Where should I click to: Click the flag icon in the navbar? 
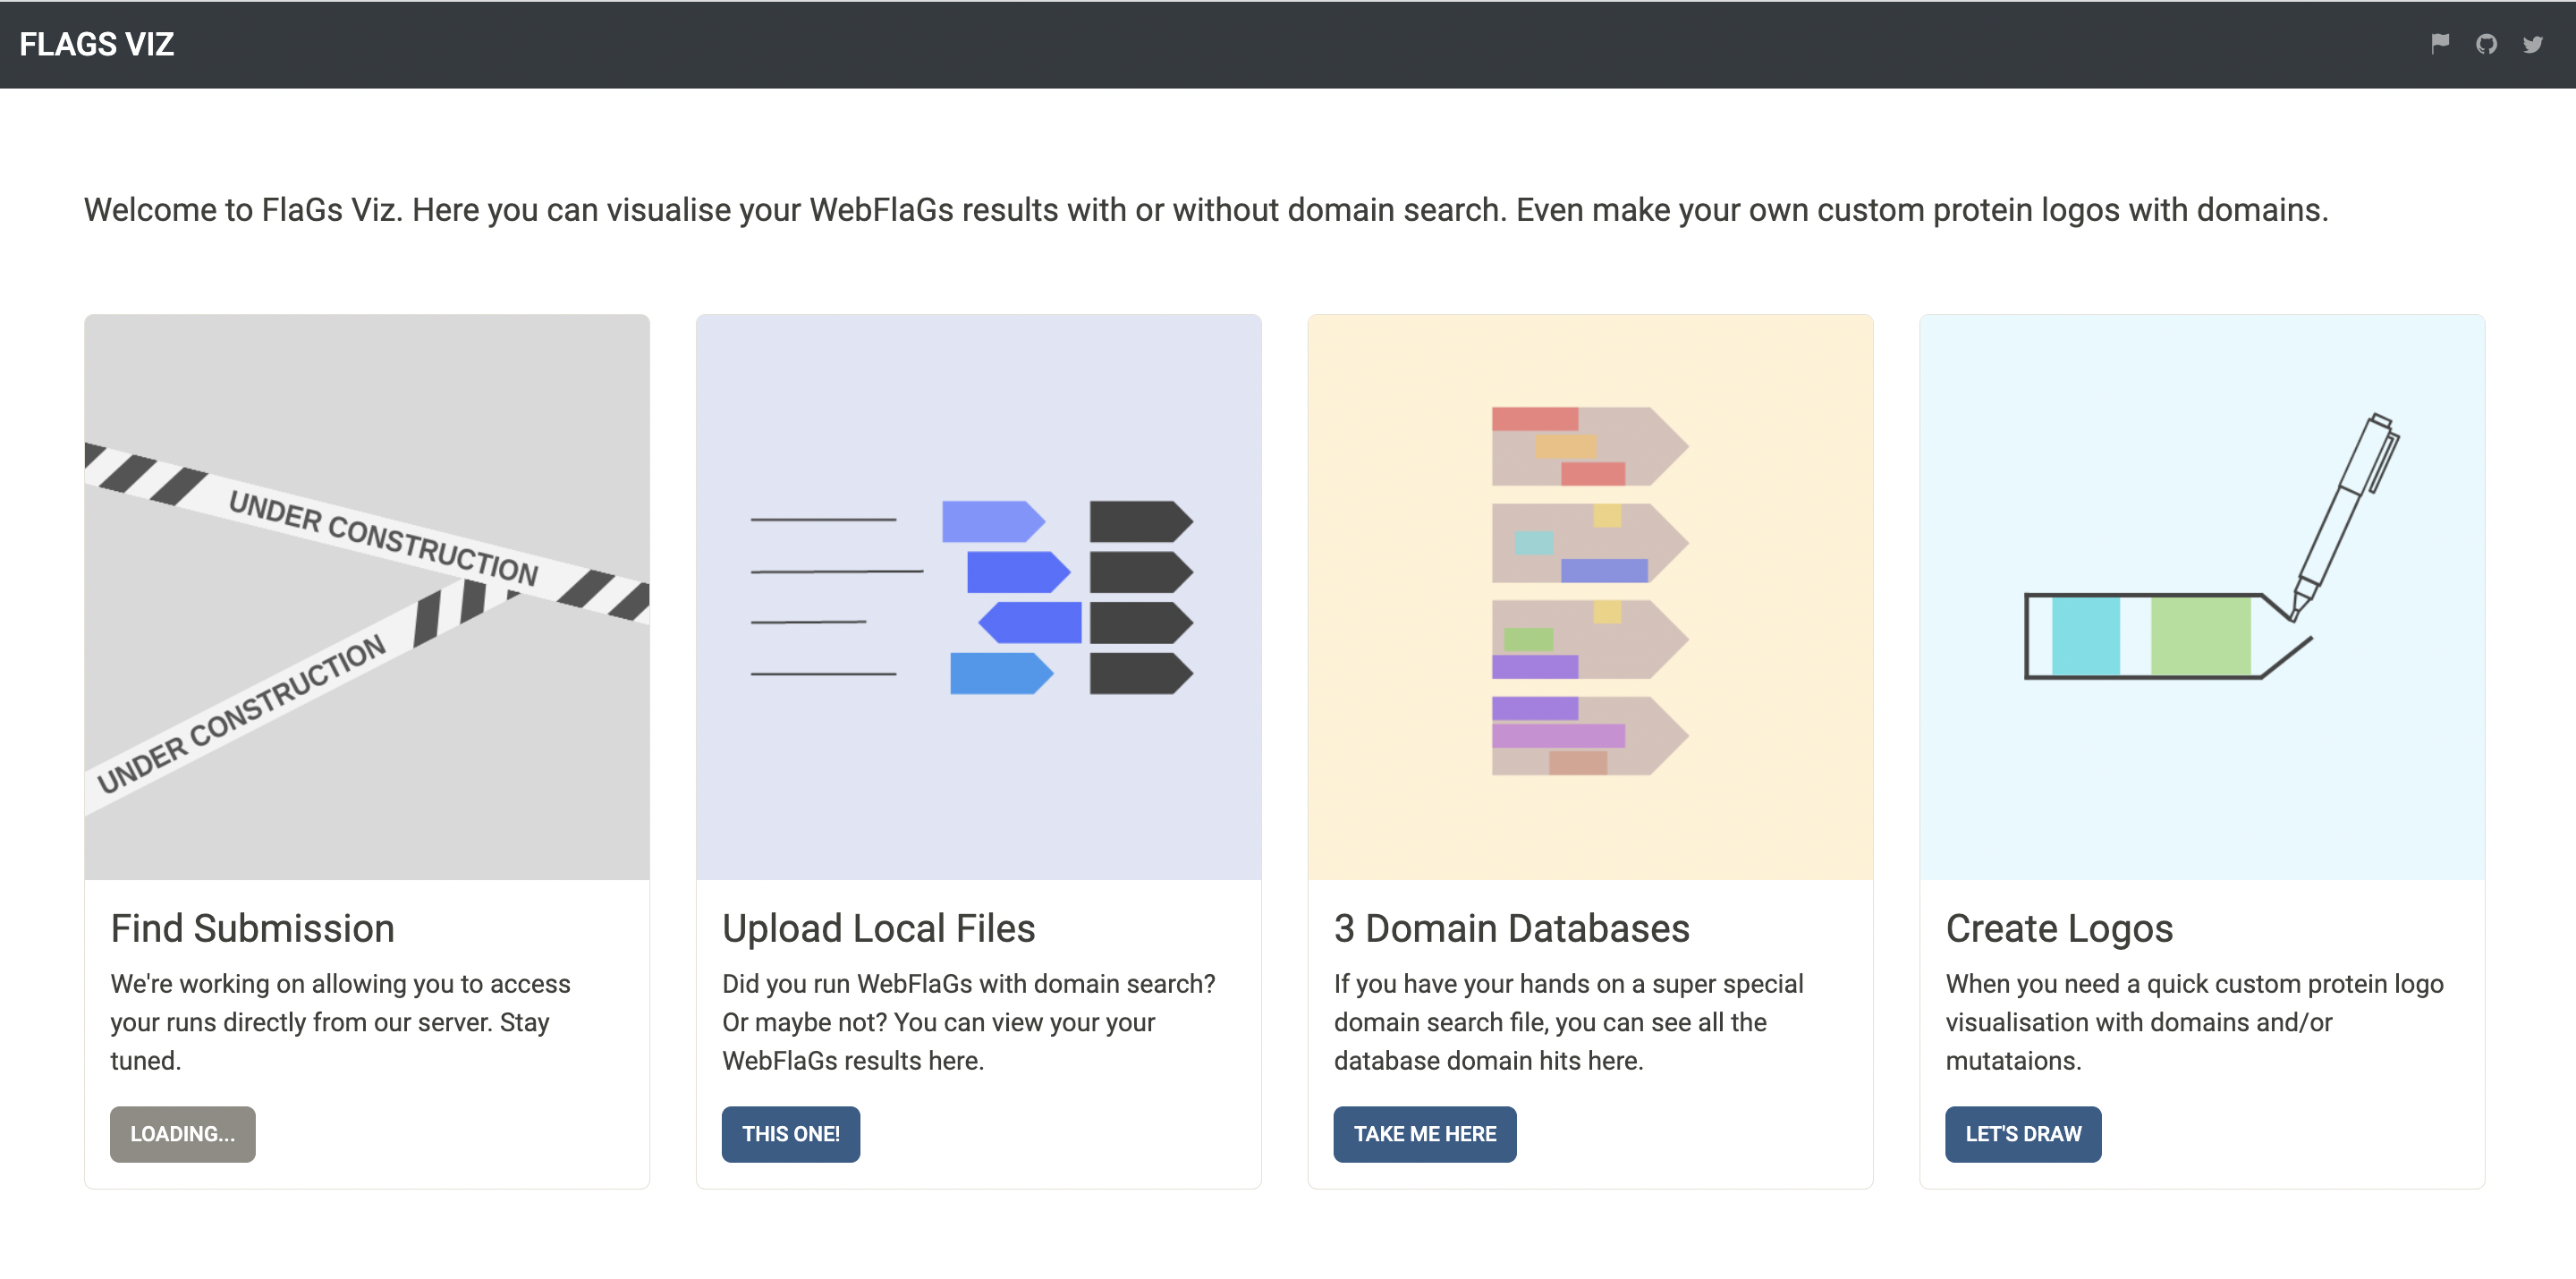coord(2440,44)
